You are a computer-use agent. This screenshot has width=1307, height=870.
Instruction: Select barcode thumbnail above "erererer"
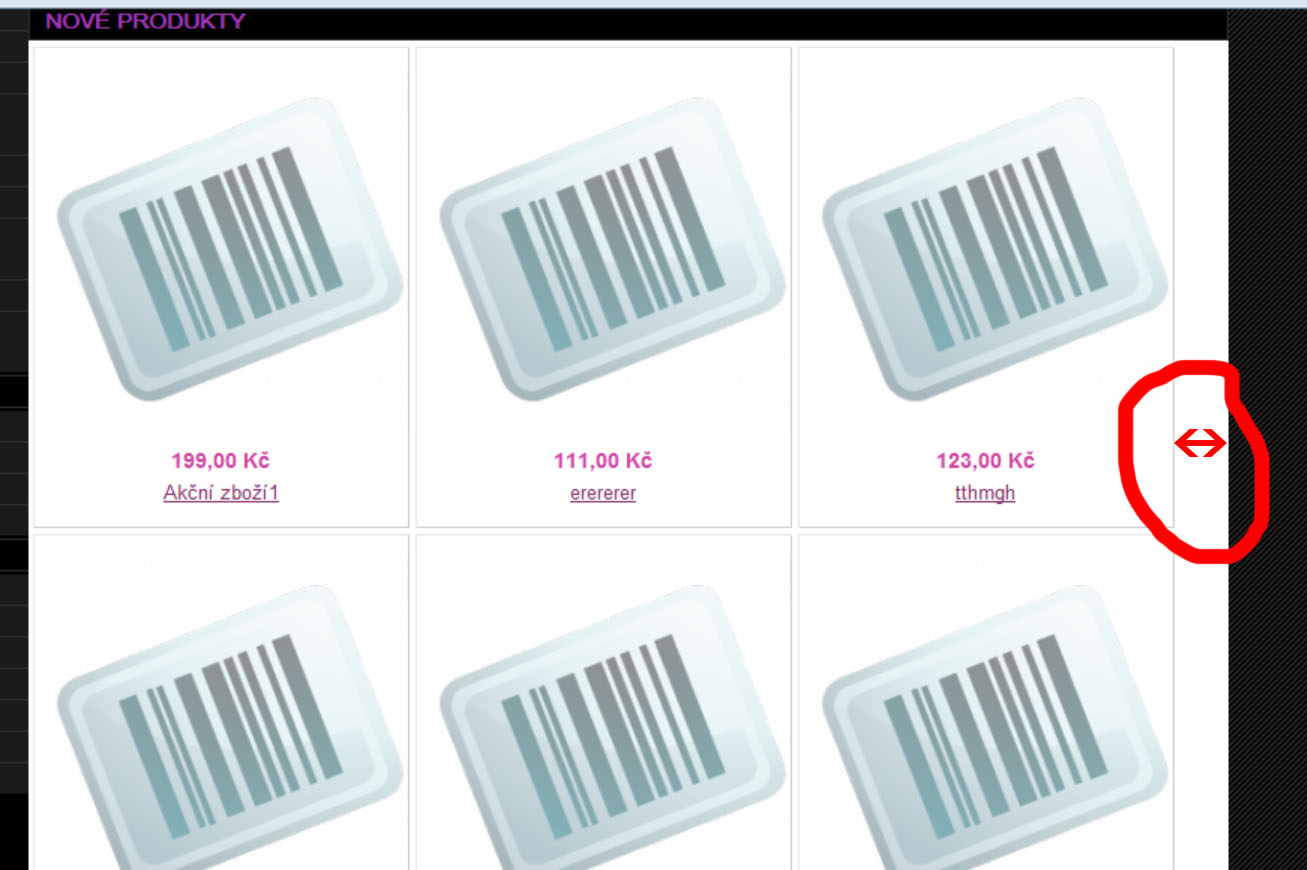[x=612, y=248]
